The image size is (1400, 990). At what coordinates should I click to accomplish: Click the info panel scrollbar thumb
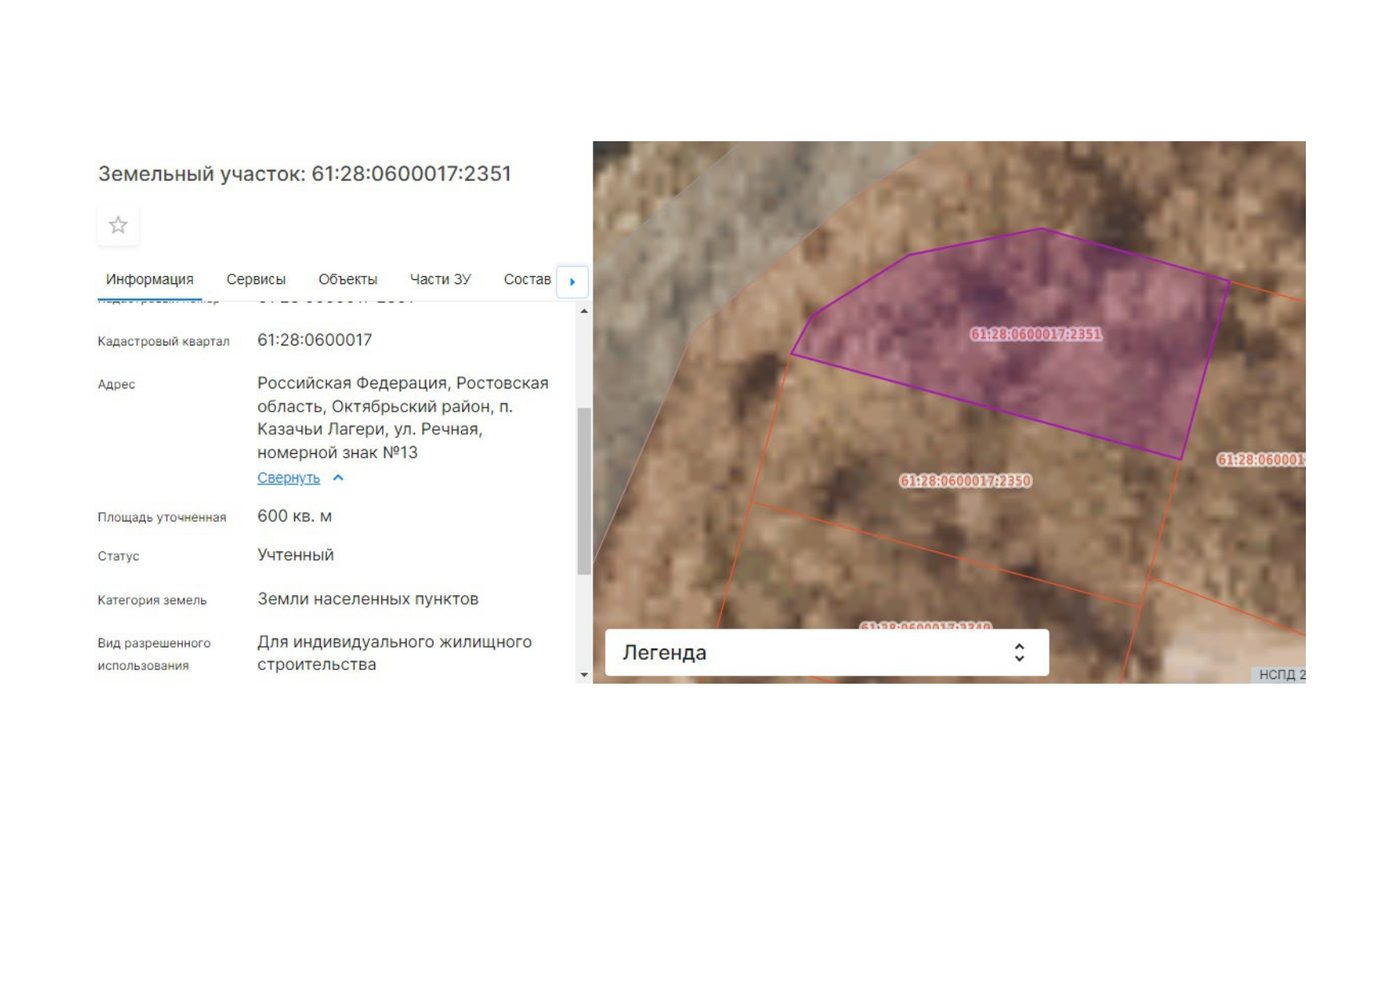pyautogui.click(x=584, y=491)
